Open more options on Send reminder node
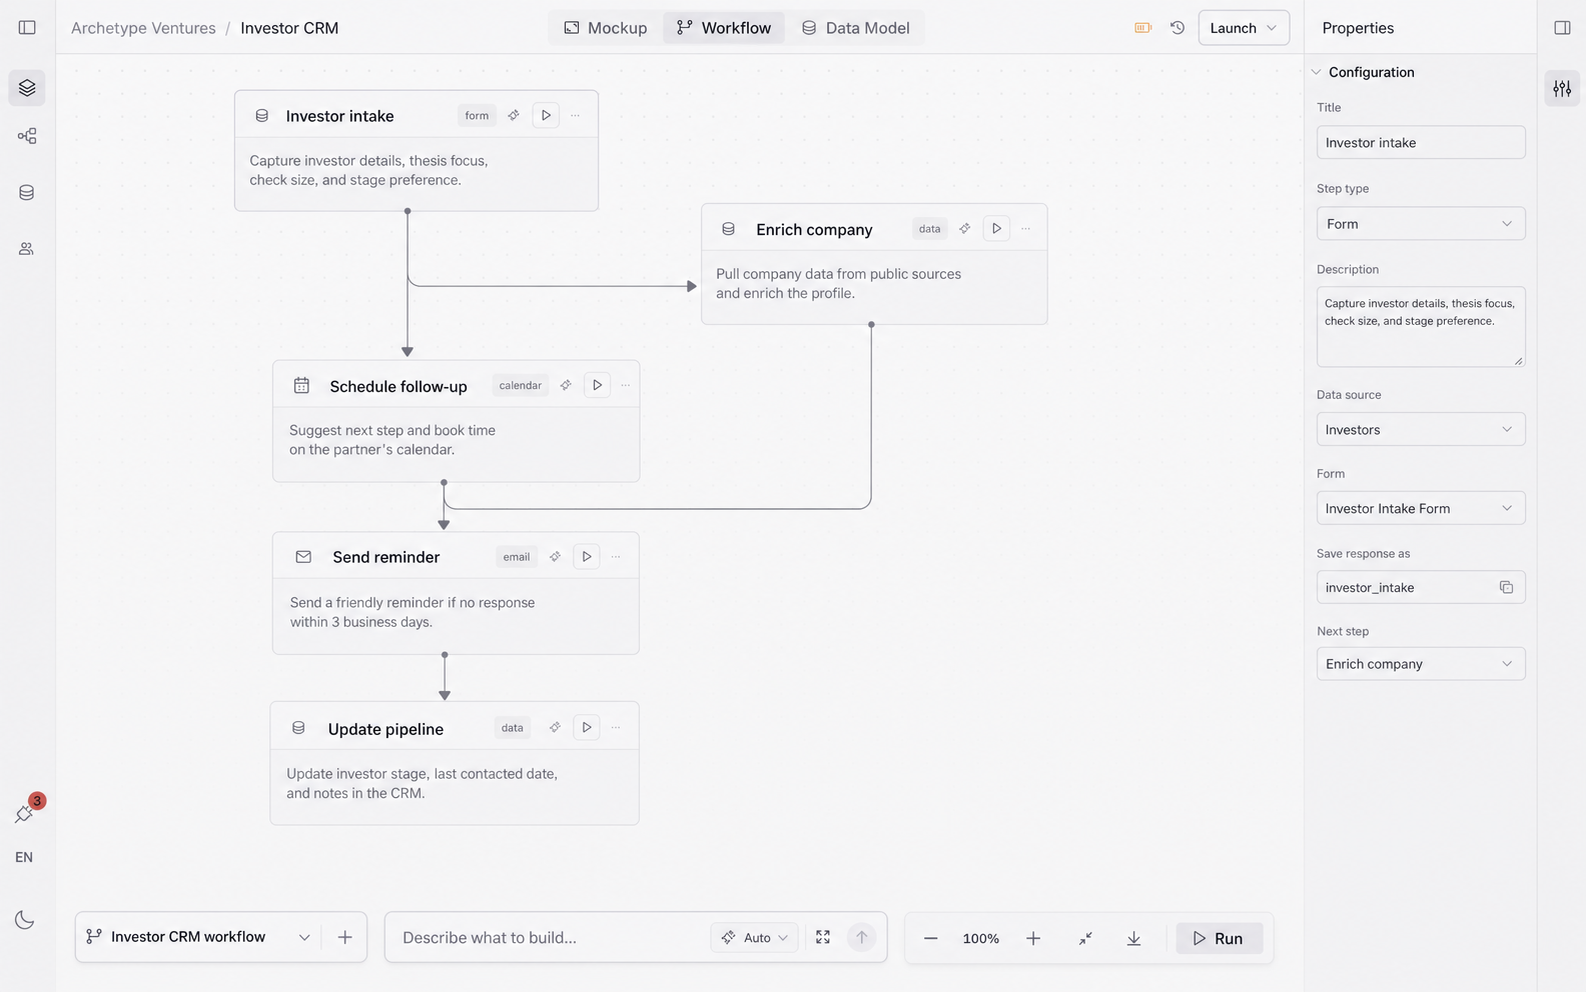The width and height of the screenshot is (1586, 992). [616, 556]
